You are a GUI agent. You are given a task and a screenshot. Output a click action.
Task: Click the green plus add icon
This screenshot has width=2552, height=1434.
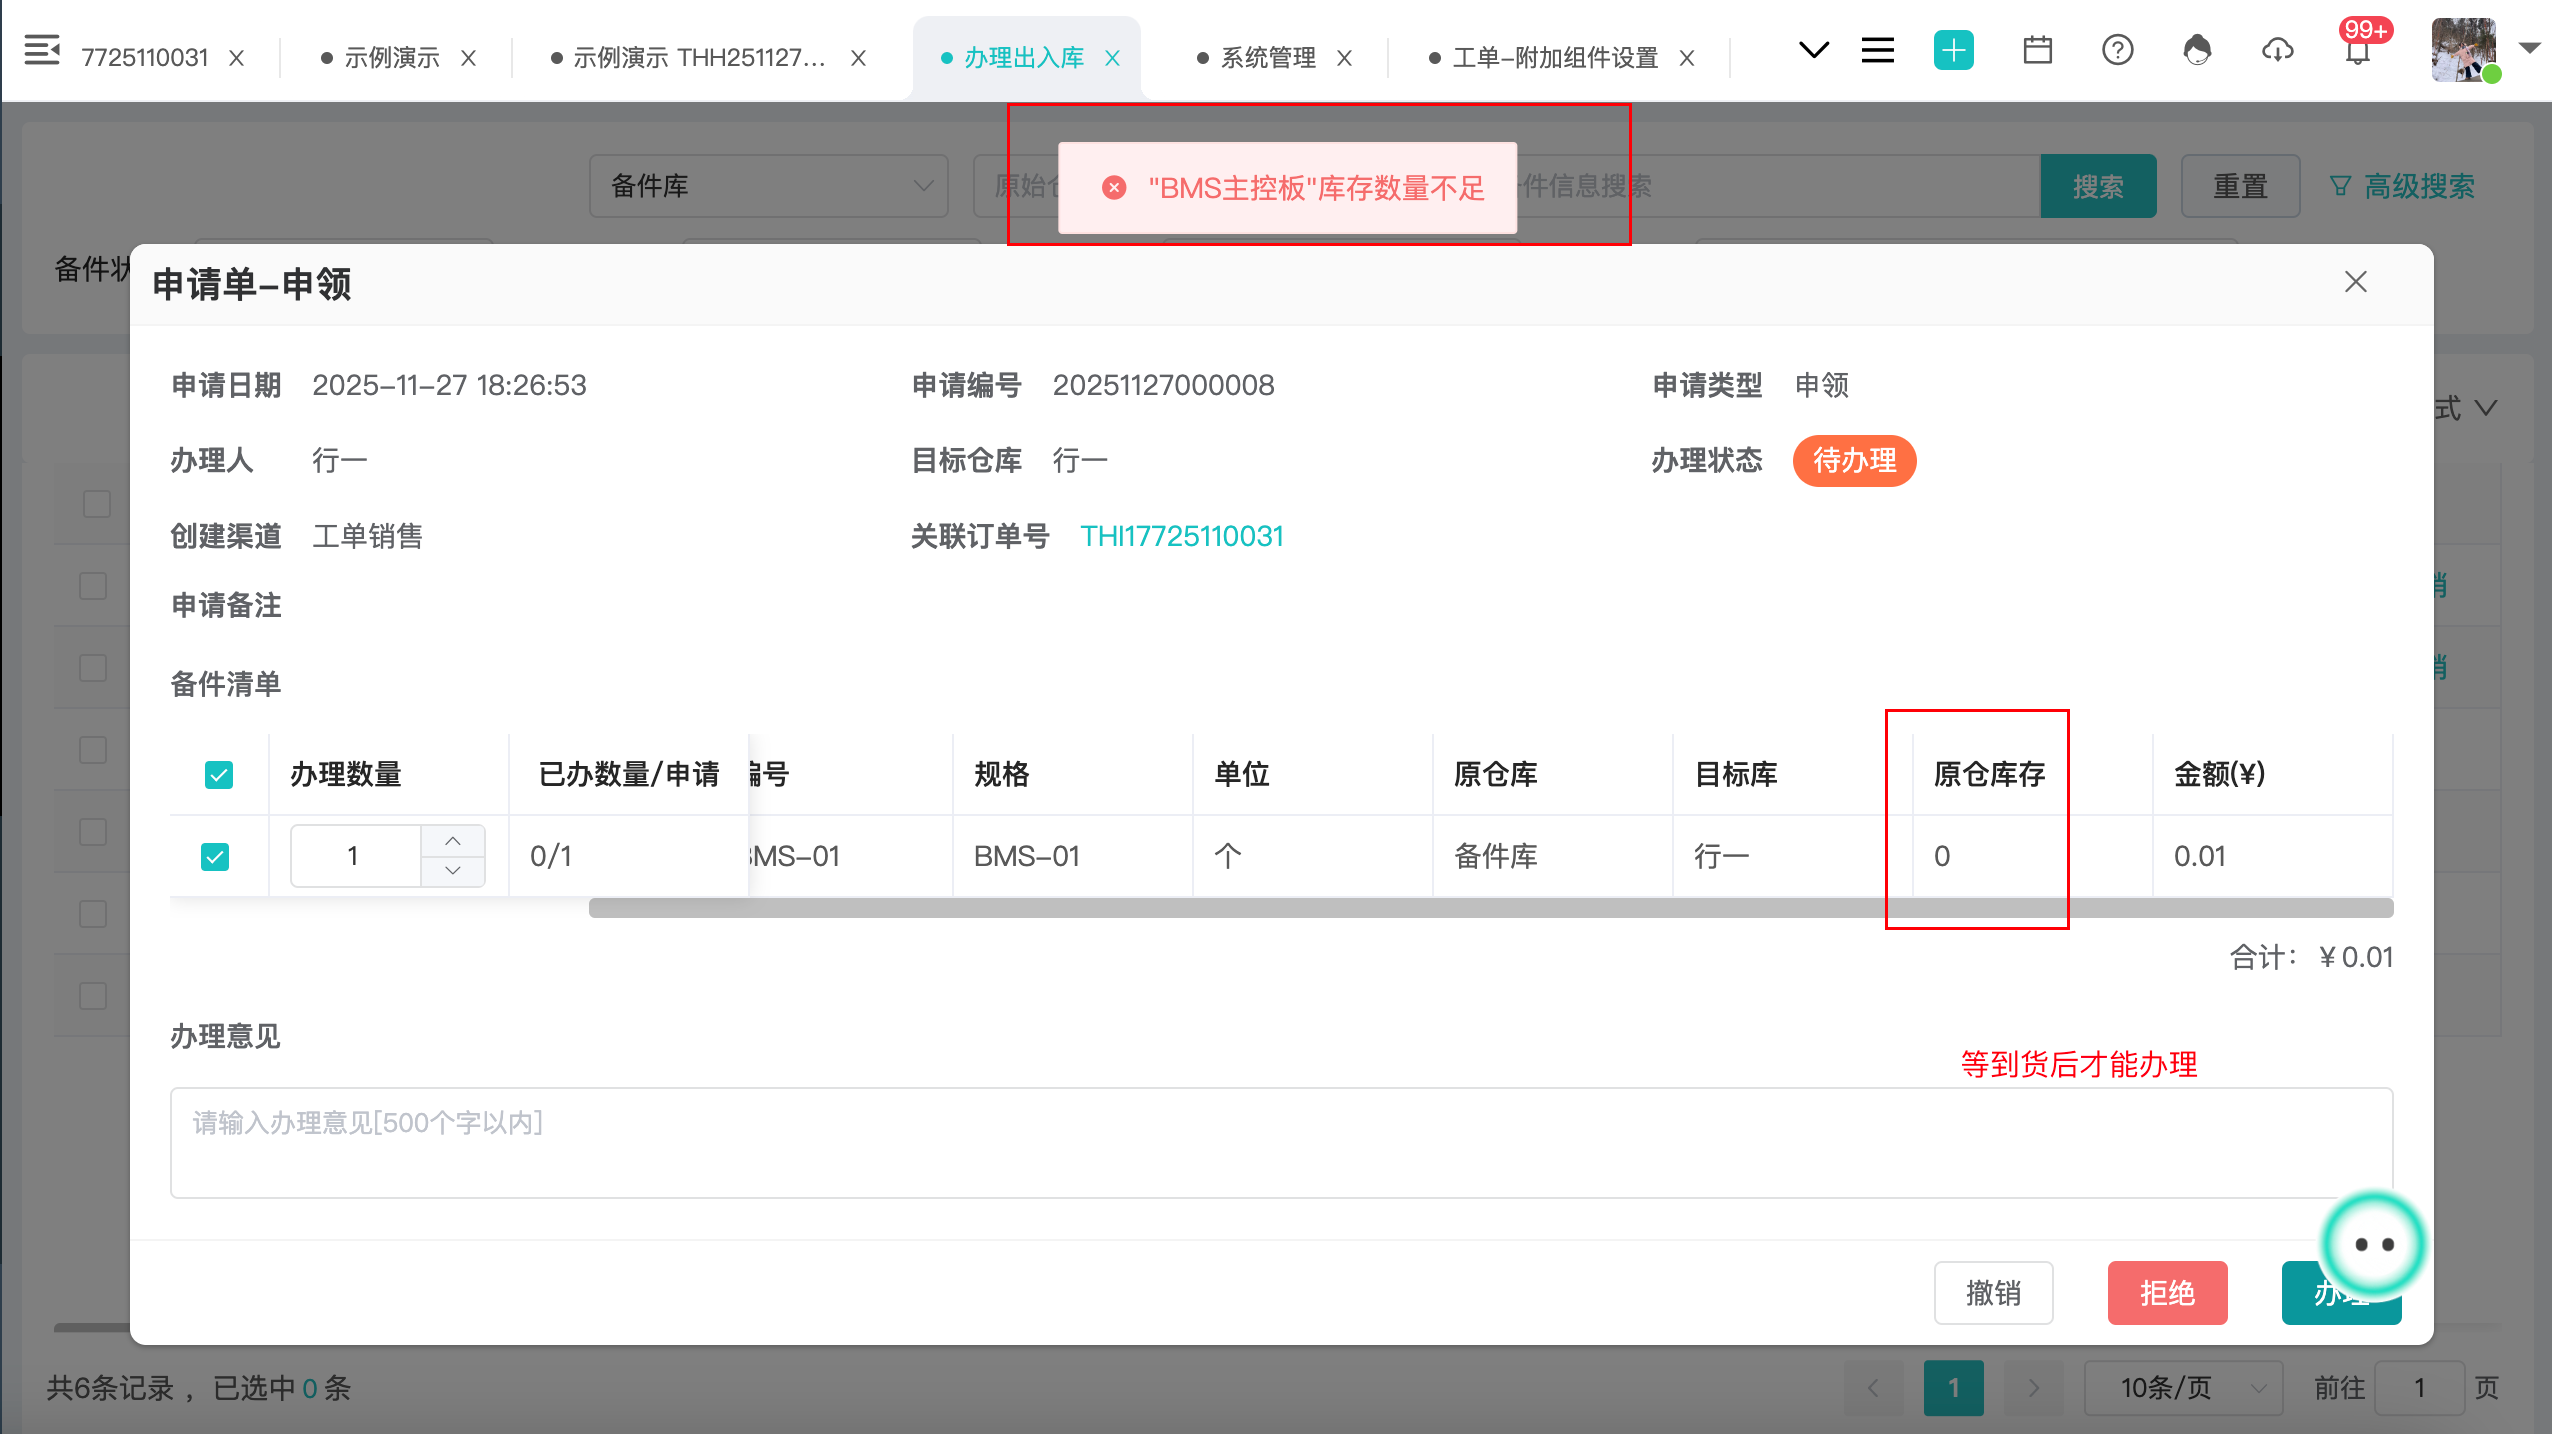click(1953, 50)
